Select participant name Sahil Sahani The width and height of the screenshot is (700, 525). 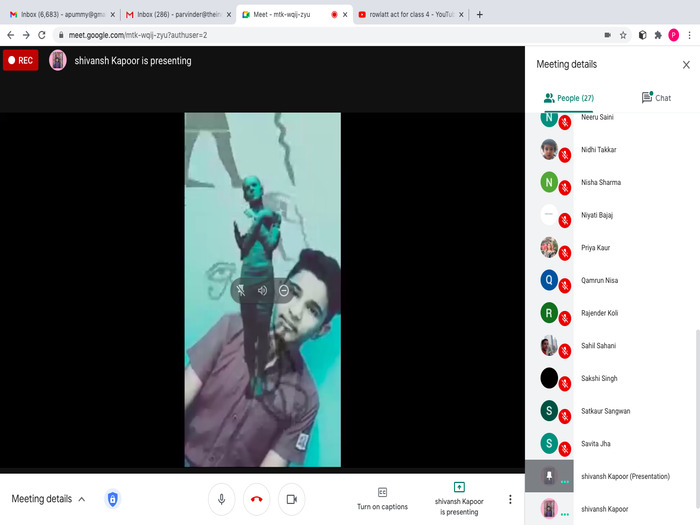point(598,346)
